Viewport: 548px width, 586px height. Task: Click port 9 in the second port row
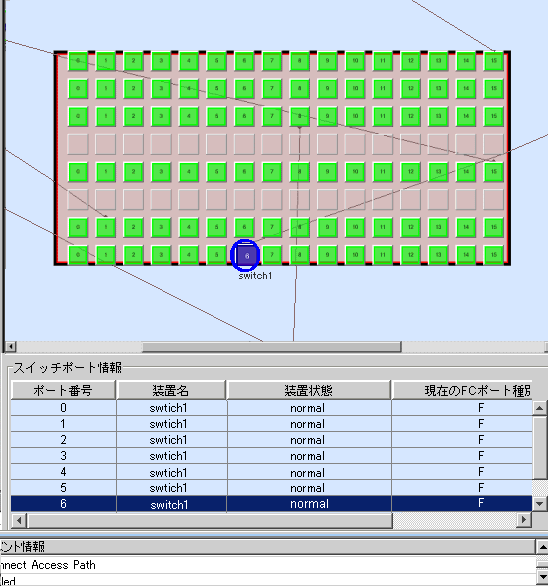(x=327, y=89)
